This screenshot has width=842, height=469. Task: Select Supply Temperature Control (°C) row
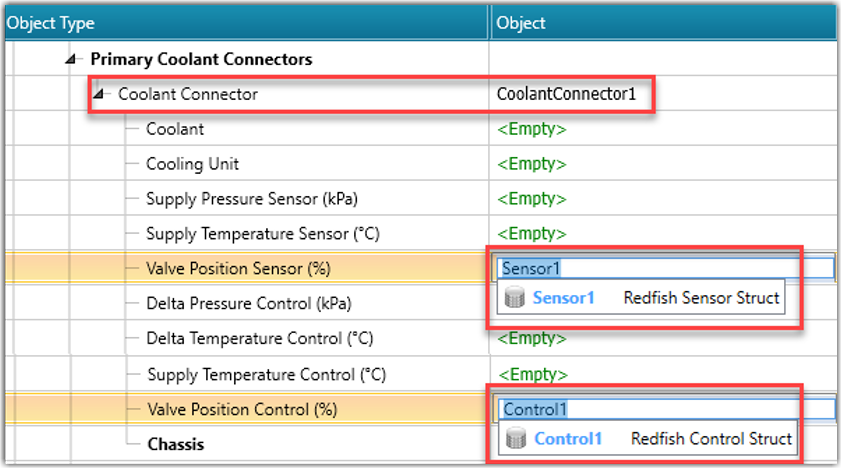point(267,375)
